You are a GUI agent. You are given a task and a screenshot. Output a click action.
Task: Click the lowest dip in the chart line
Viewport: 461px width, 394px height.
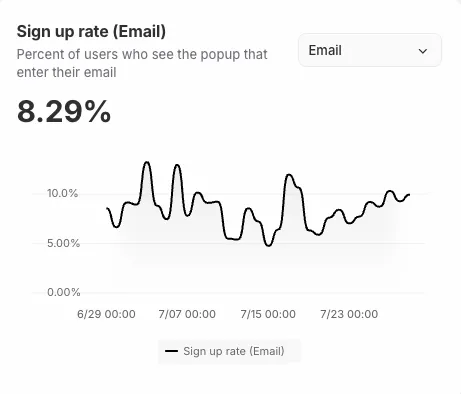(x=269, y=245)
